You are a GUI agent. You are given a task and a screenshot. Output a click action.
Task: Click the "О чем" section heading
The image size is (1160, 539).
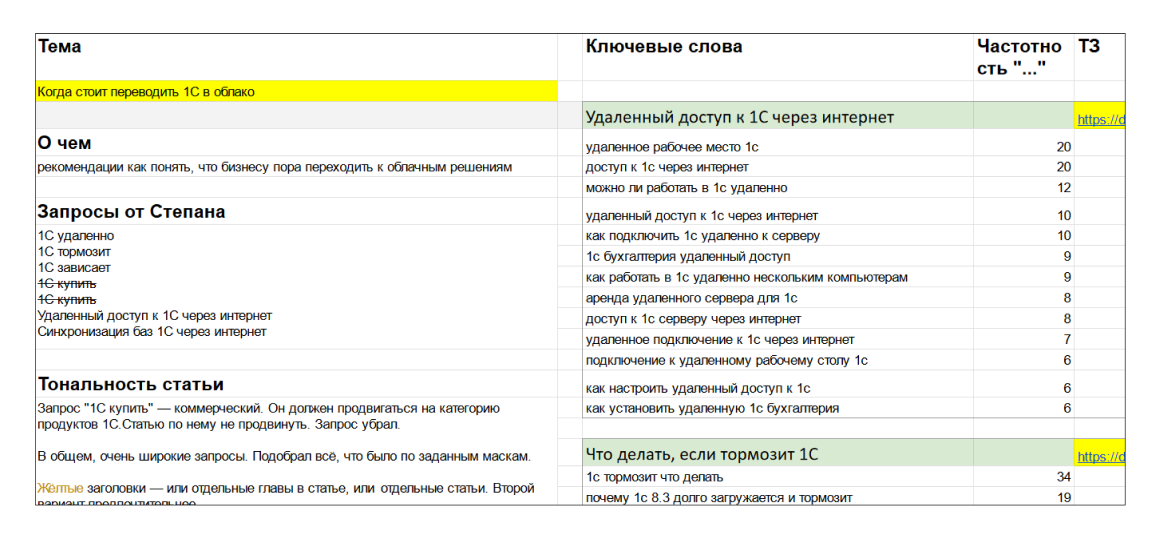(65, 143)
